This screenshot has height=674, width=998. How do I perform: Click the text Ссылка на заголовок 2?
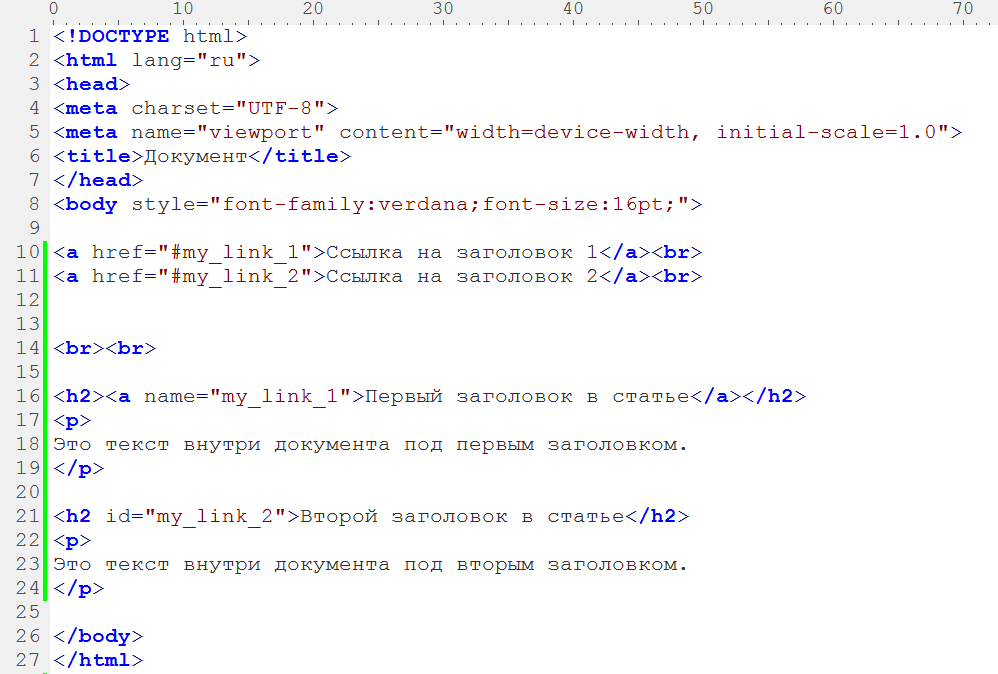(462, 277)
